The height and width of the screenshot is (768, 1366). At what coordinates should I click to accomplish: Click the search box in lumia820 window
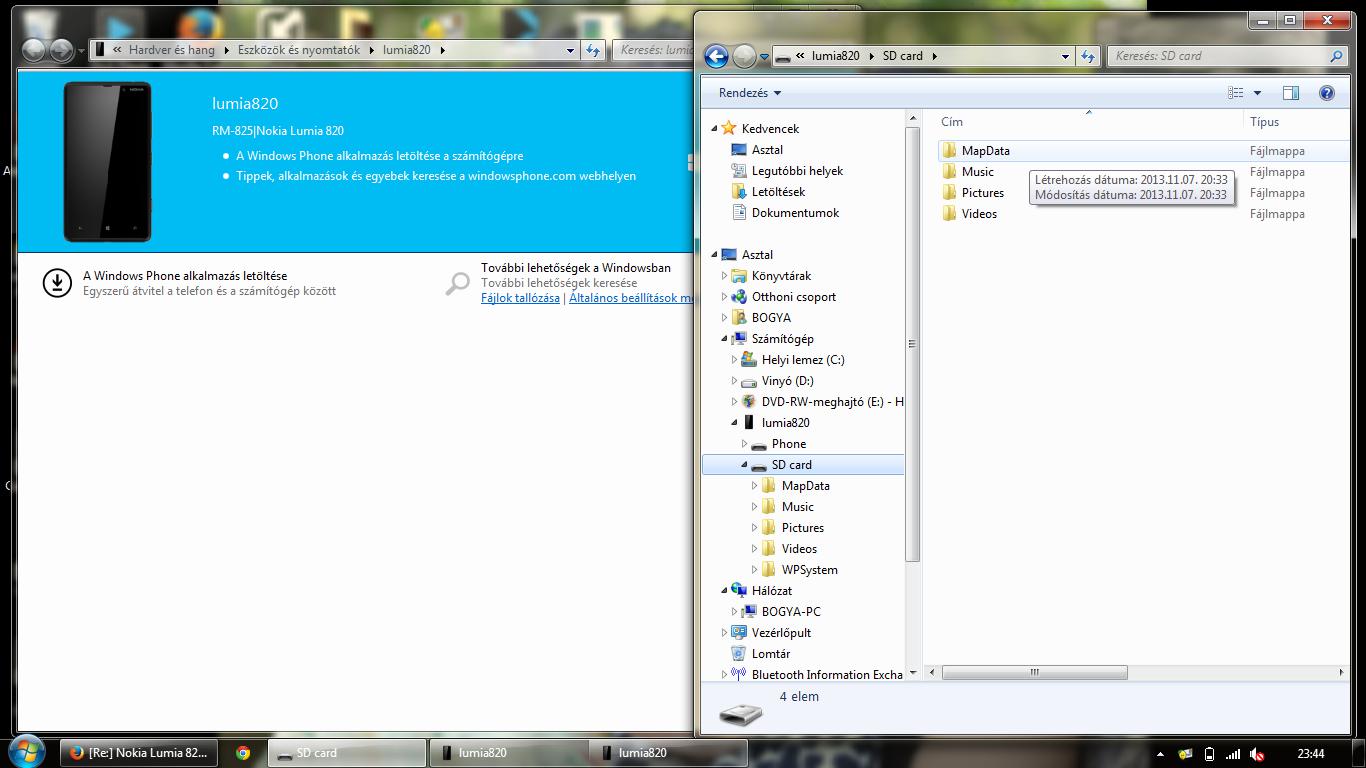click(655, 49)
